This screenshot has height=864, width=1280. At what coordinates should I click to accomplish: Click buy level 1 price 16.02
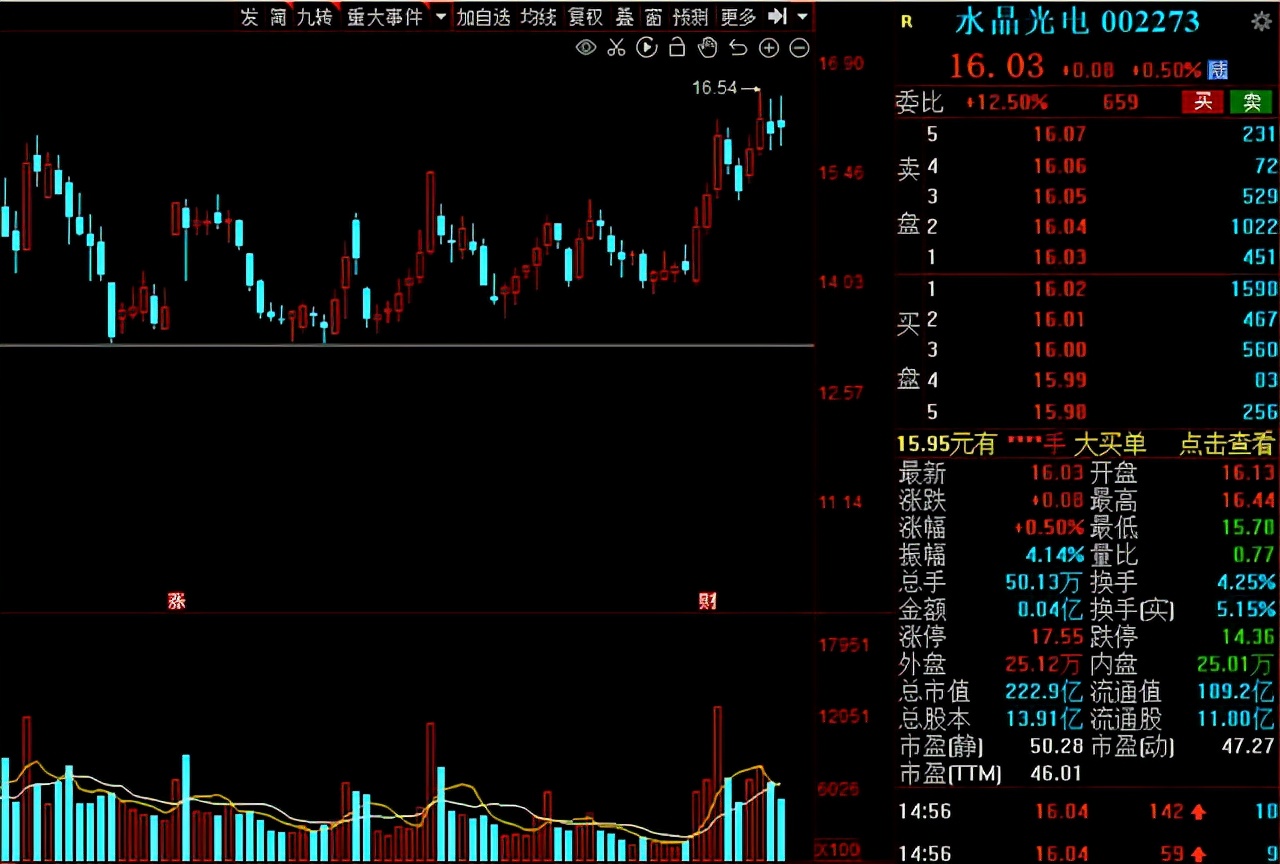pyautogui.click(x=1060, y=290)
